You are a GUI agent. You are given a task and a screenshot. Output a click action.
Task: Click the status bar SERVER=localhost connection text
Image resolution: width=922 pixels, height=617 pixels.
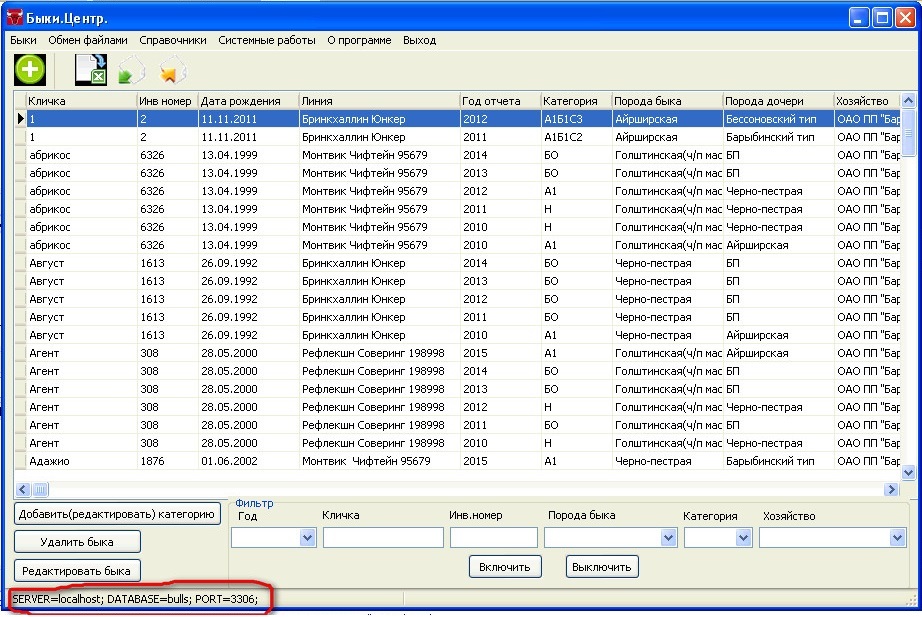click(135, 599)
